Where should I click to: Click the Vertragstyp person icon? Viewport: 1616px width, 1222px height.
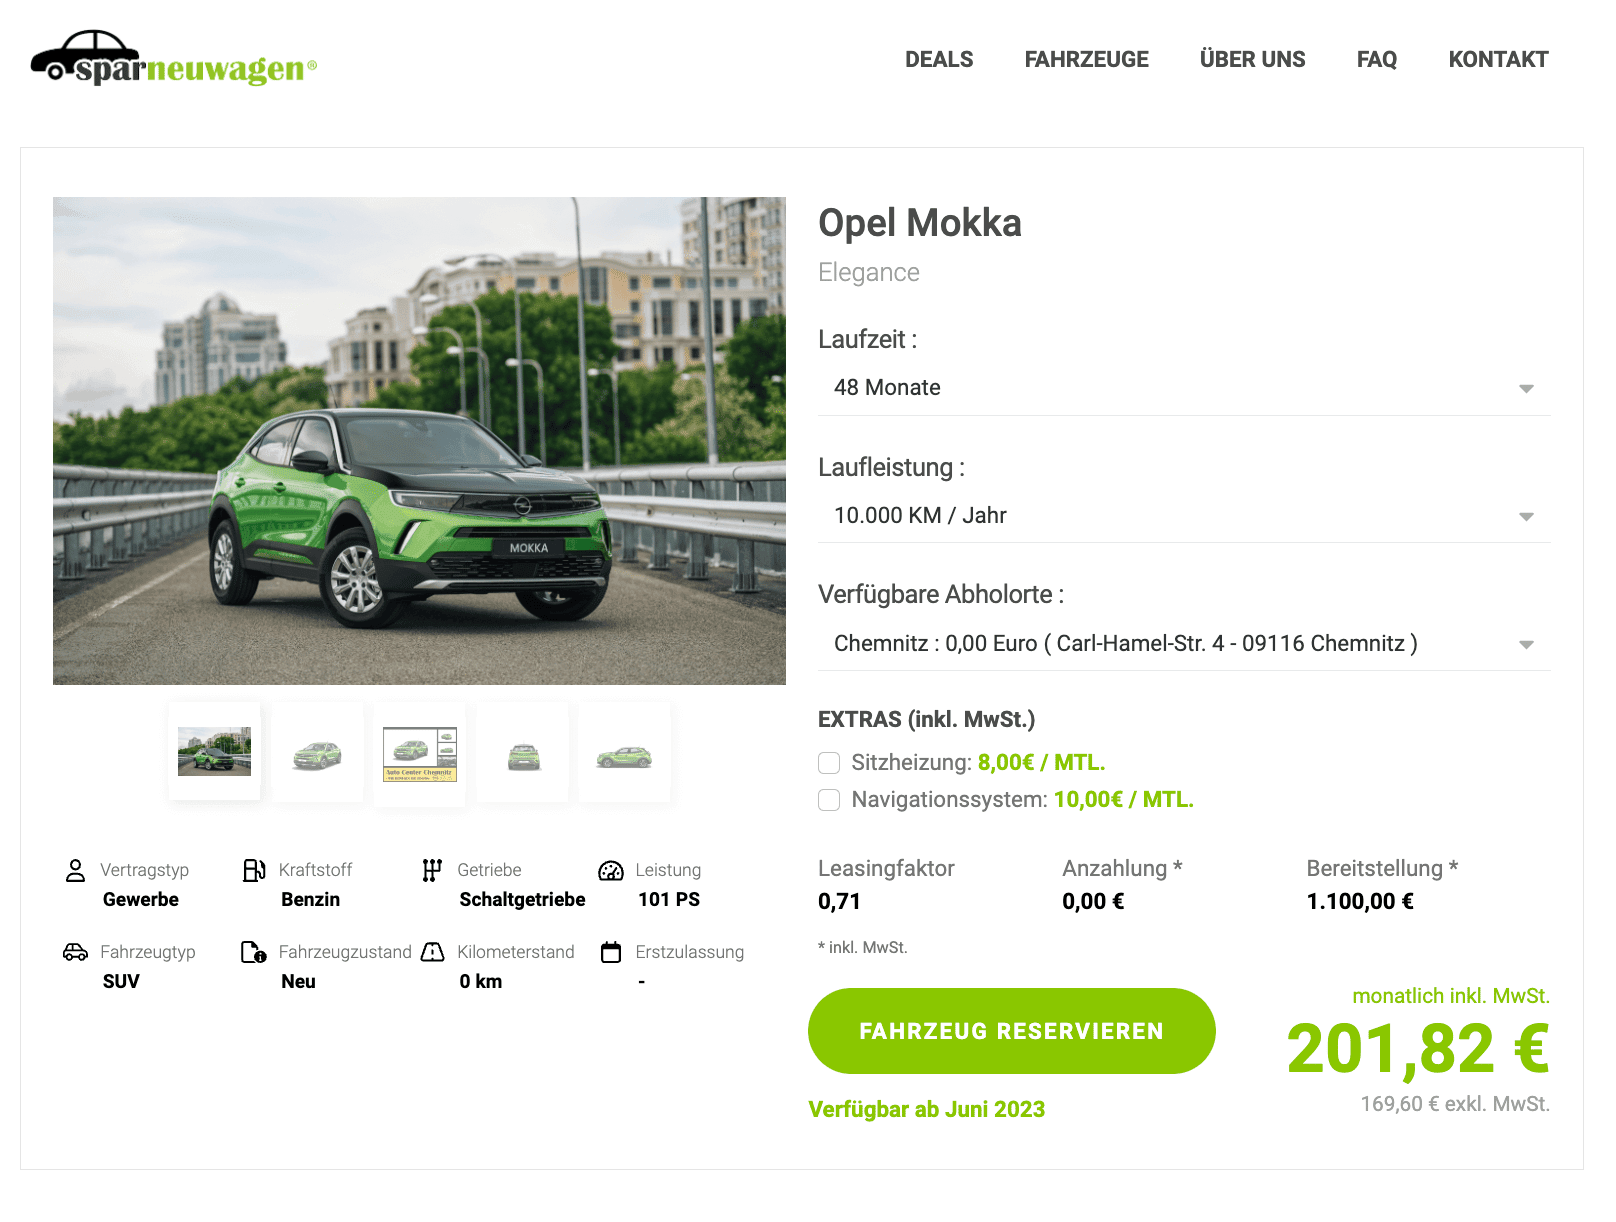click(x=75, y=870)
